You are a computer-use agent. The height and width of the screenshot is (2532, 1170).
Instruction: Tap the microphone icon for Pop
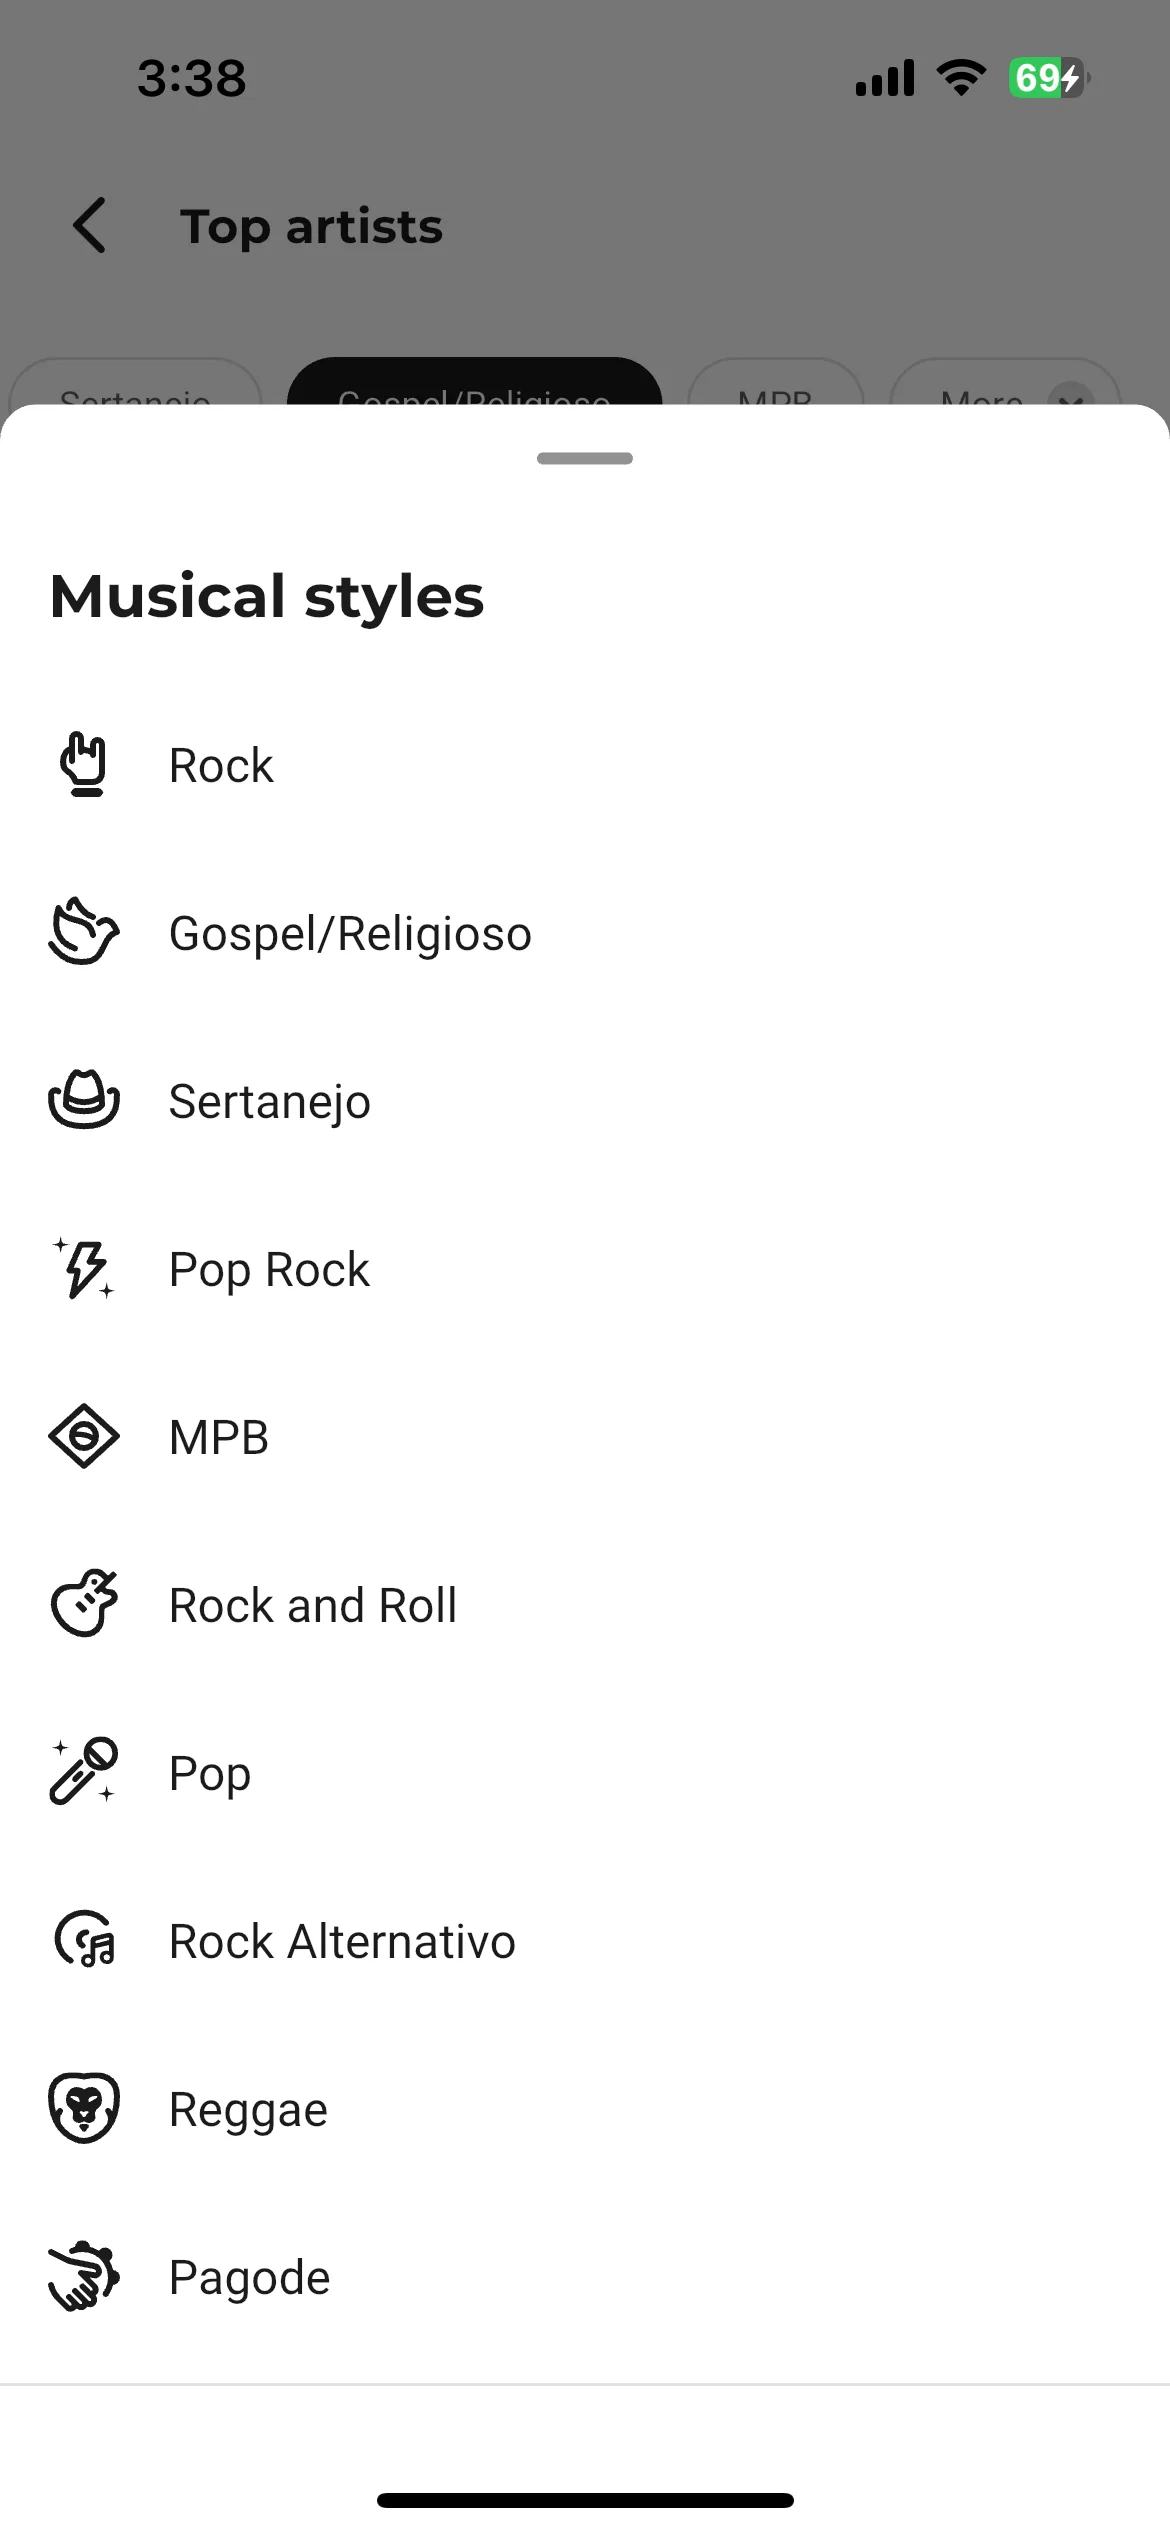pos(84,1771)
